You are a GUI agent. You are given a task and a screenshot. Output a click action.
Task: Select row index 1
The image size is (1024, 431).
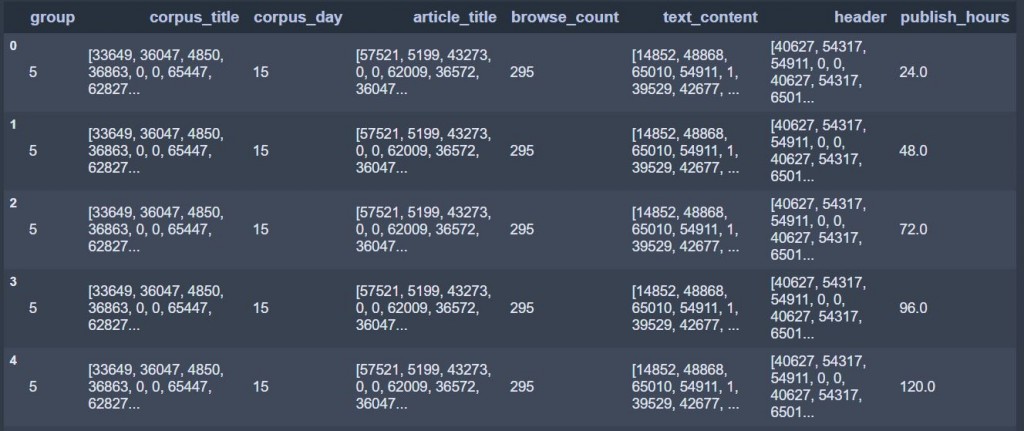[x=13, y=125]
